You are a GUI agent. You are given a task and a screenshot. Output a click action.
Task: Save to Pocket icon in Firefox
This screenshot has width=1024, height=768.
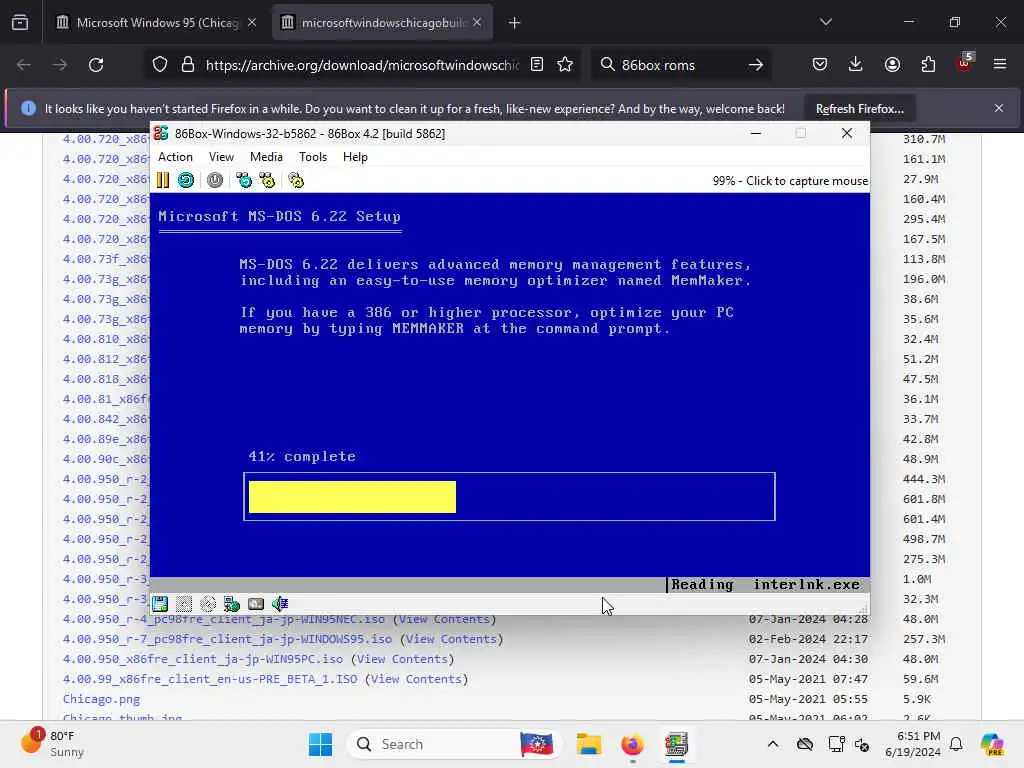click(x=820, y=65)
